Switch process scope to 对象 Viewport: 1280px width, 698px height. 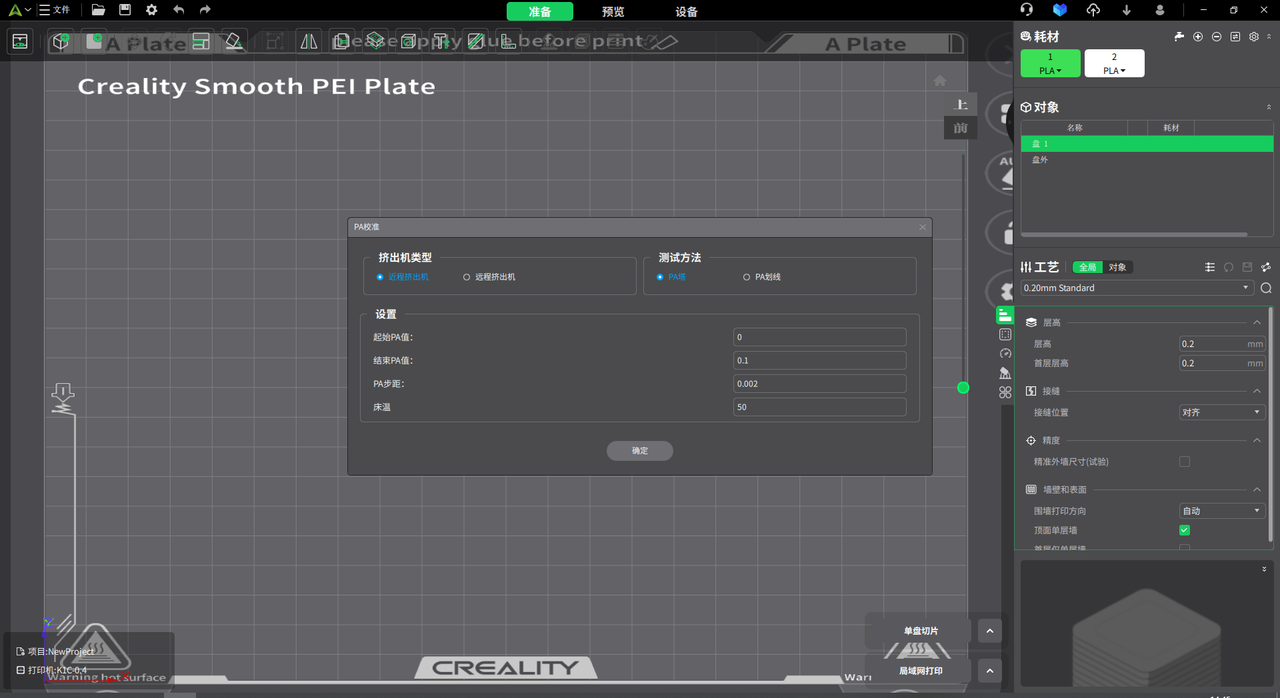click(1117, 267)
